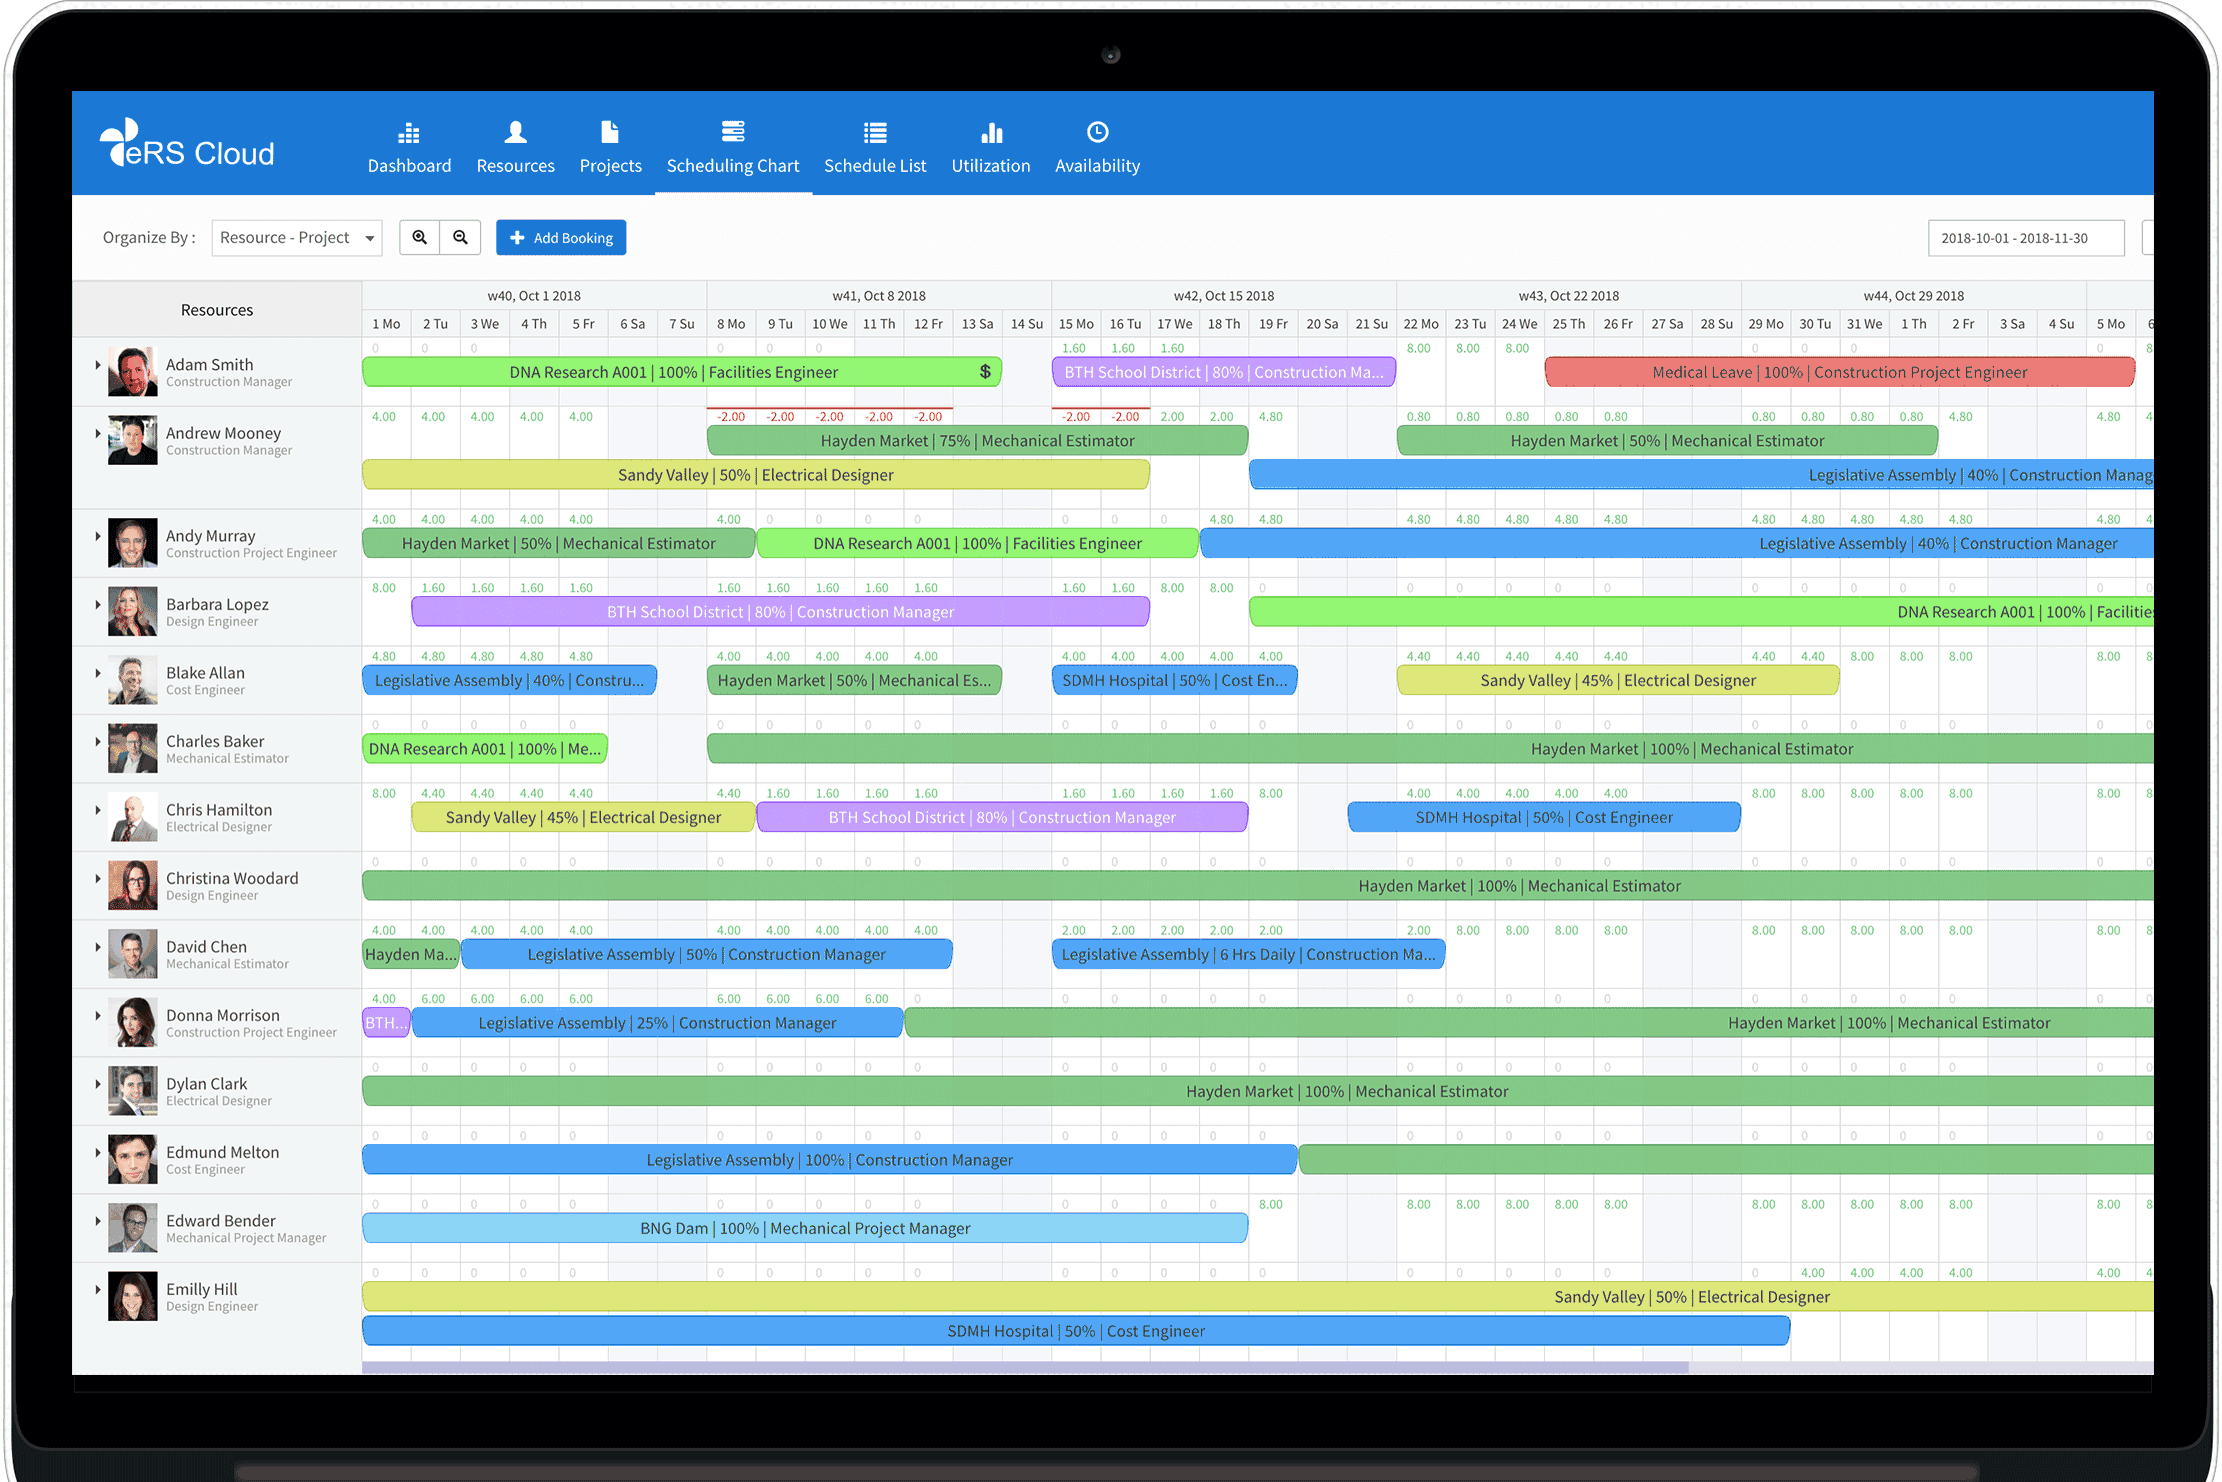Expand Barbara Lopez's row

[98, 604]
